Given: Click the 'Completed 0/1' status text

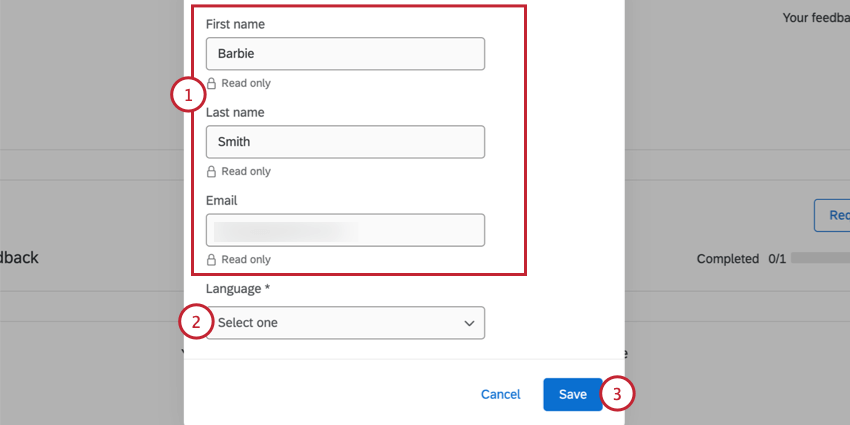Looking at the screenshot, I should click(740, 259).
